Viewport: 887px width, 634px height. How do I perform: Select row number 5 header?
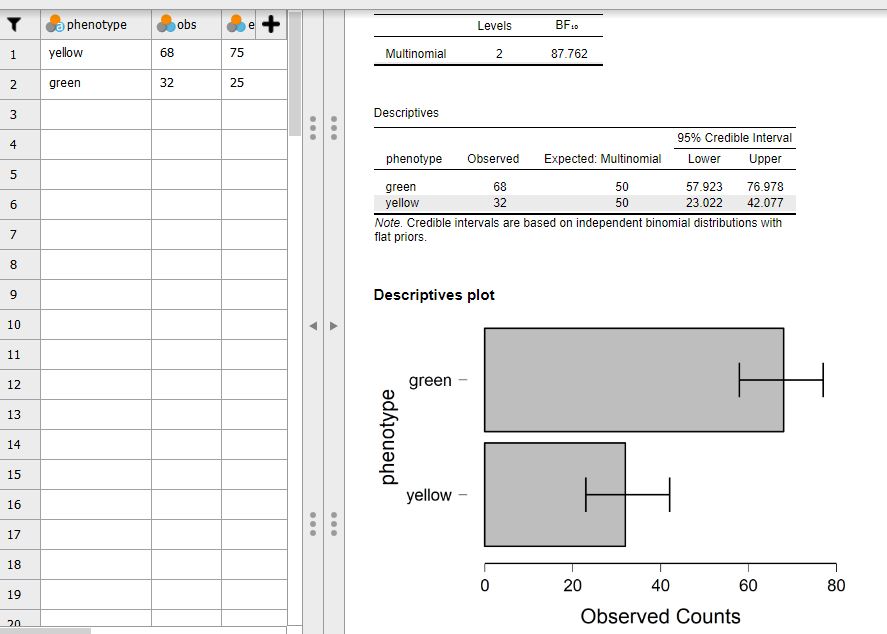pyautogui.click(x=20, y=174)
